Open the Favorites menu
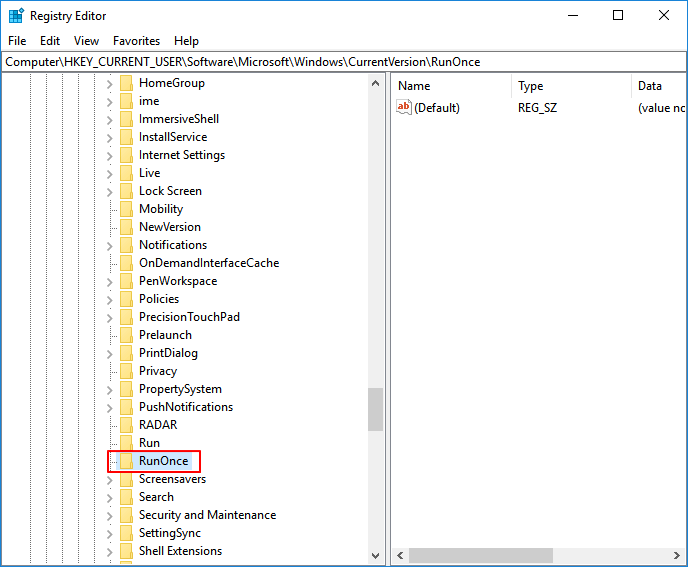This screenshot has width=688, height=567. click(x=136, y=41)
